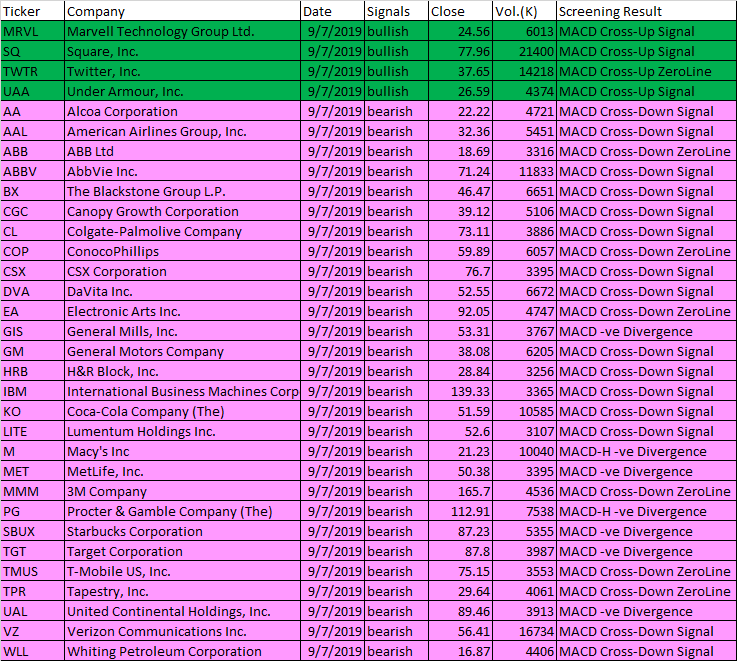The image size is (737, 661).
Task: Click MetLife, Inc. company cell
Action: pyautogui.click(x=182, y=471)
